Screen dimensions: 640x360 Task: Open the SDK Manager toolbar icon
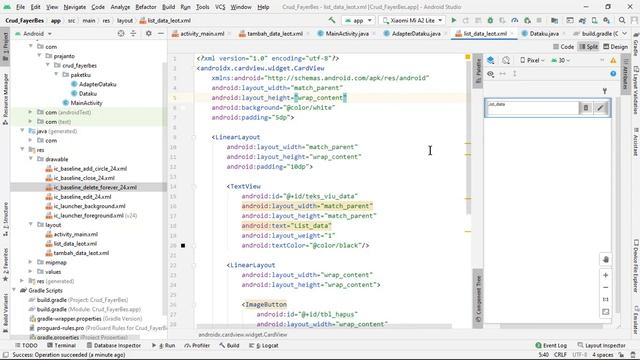(607, 20)
